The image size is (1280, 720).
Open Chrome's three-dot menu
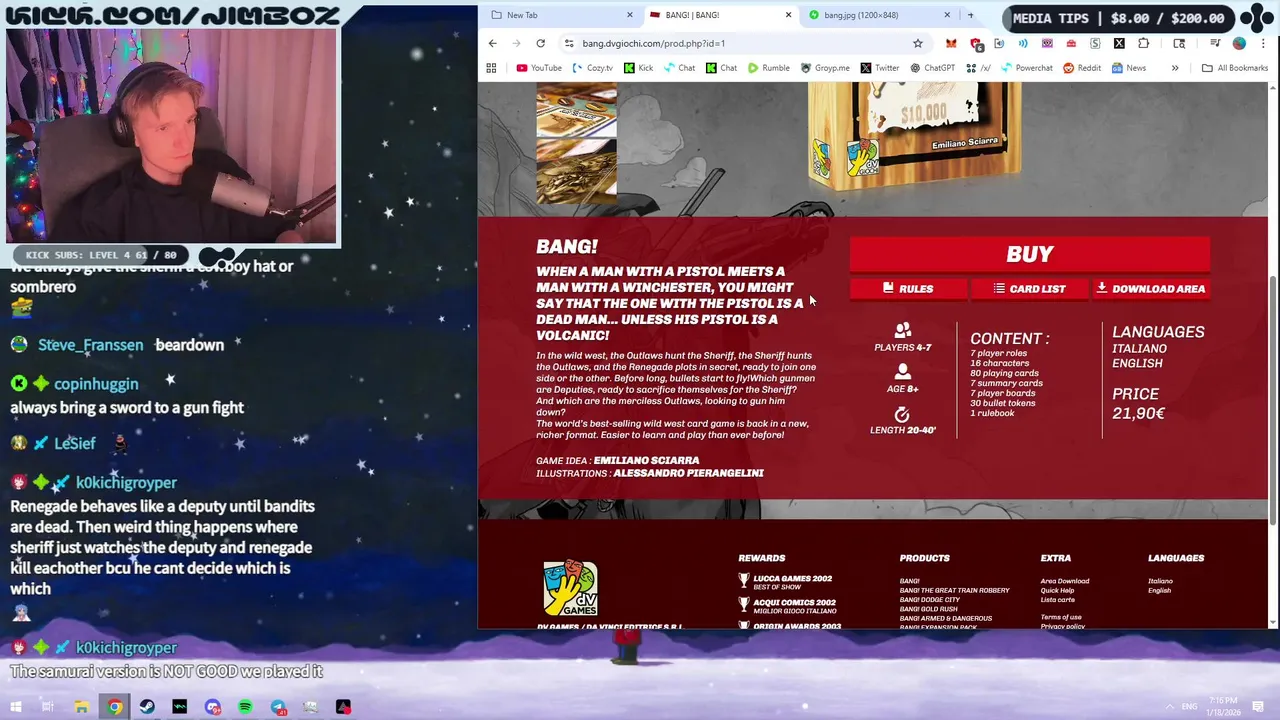[x=1264, y=43]
